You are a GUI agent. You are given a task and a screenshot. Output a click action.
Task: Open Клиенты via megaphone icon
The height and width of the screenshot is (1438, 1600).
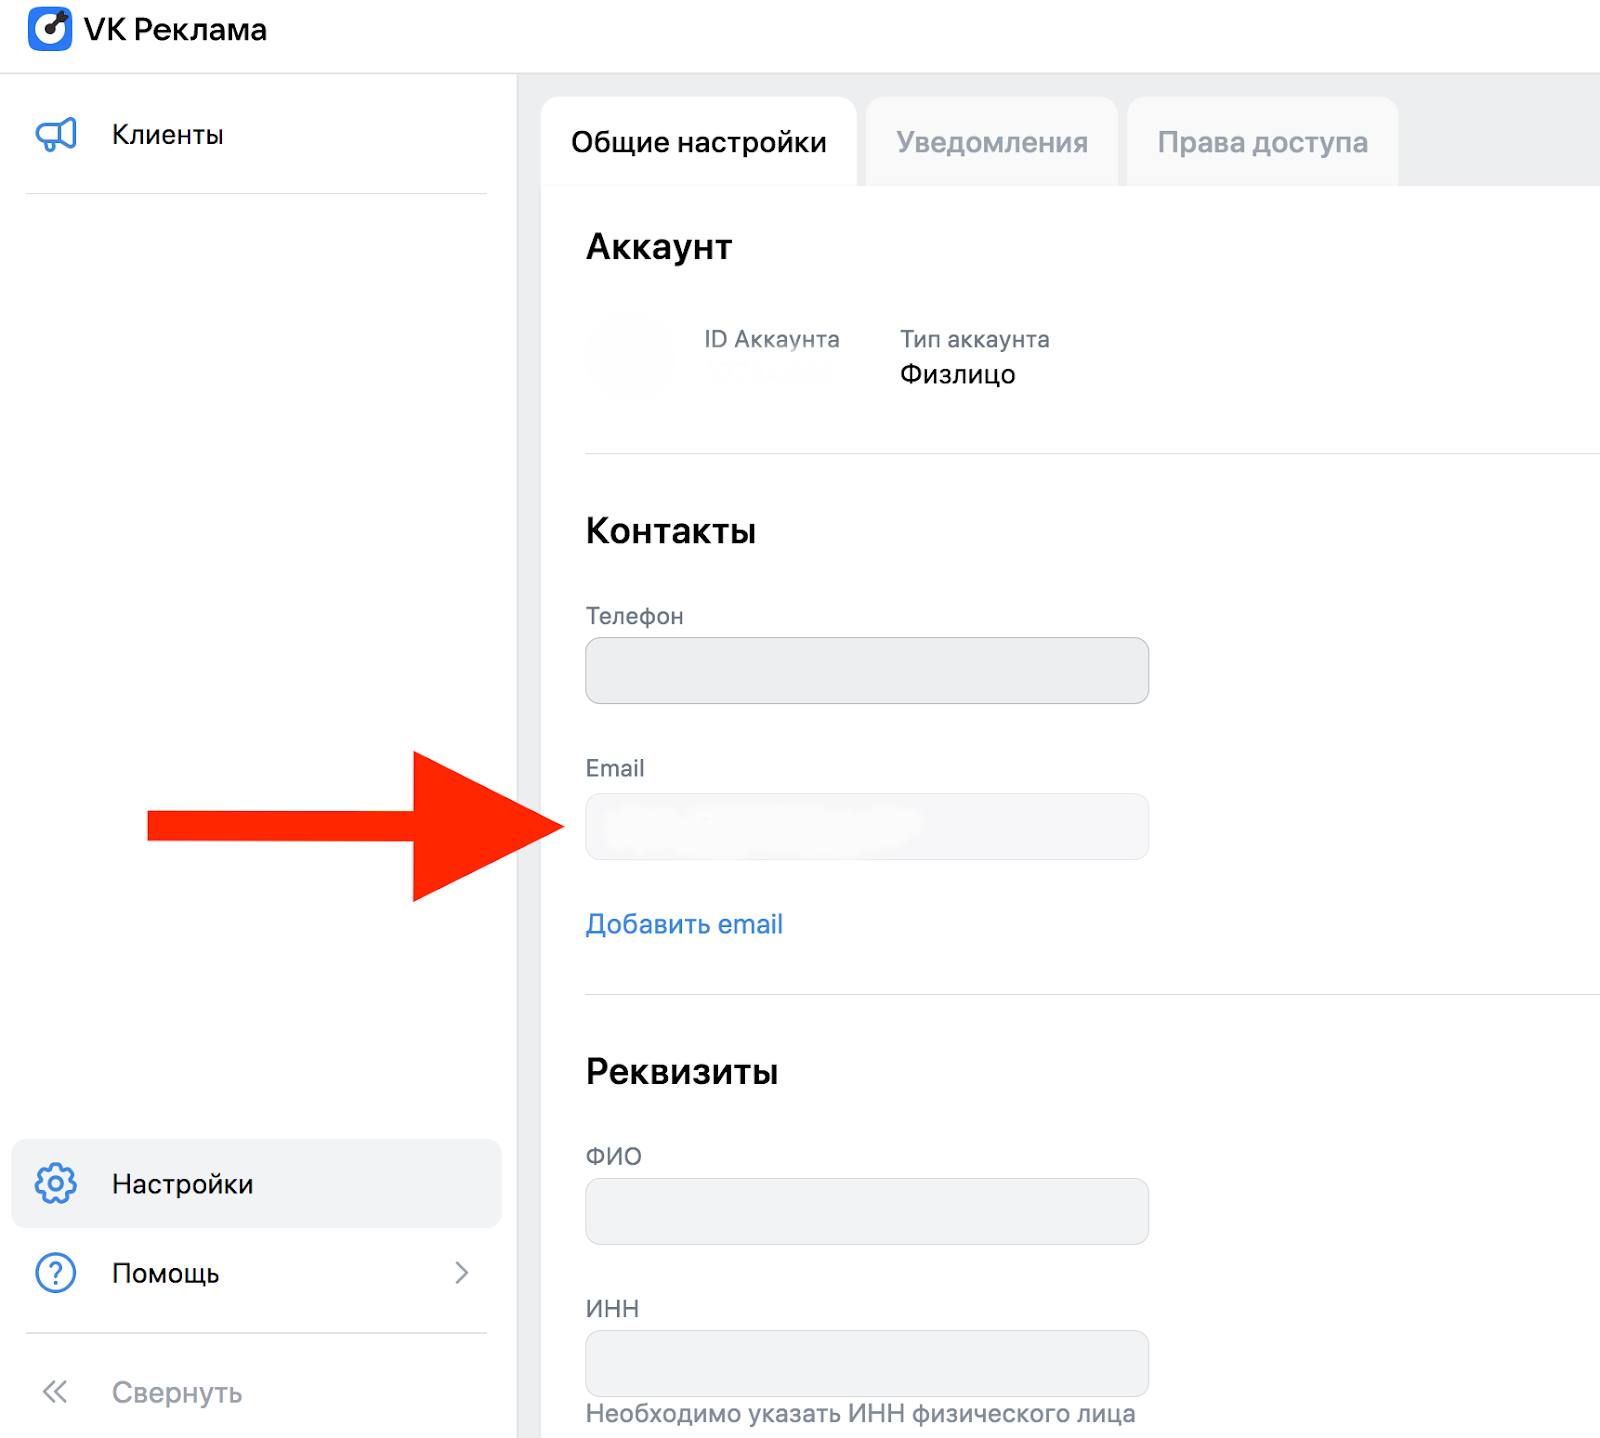(x=56, y=134)
